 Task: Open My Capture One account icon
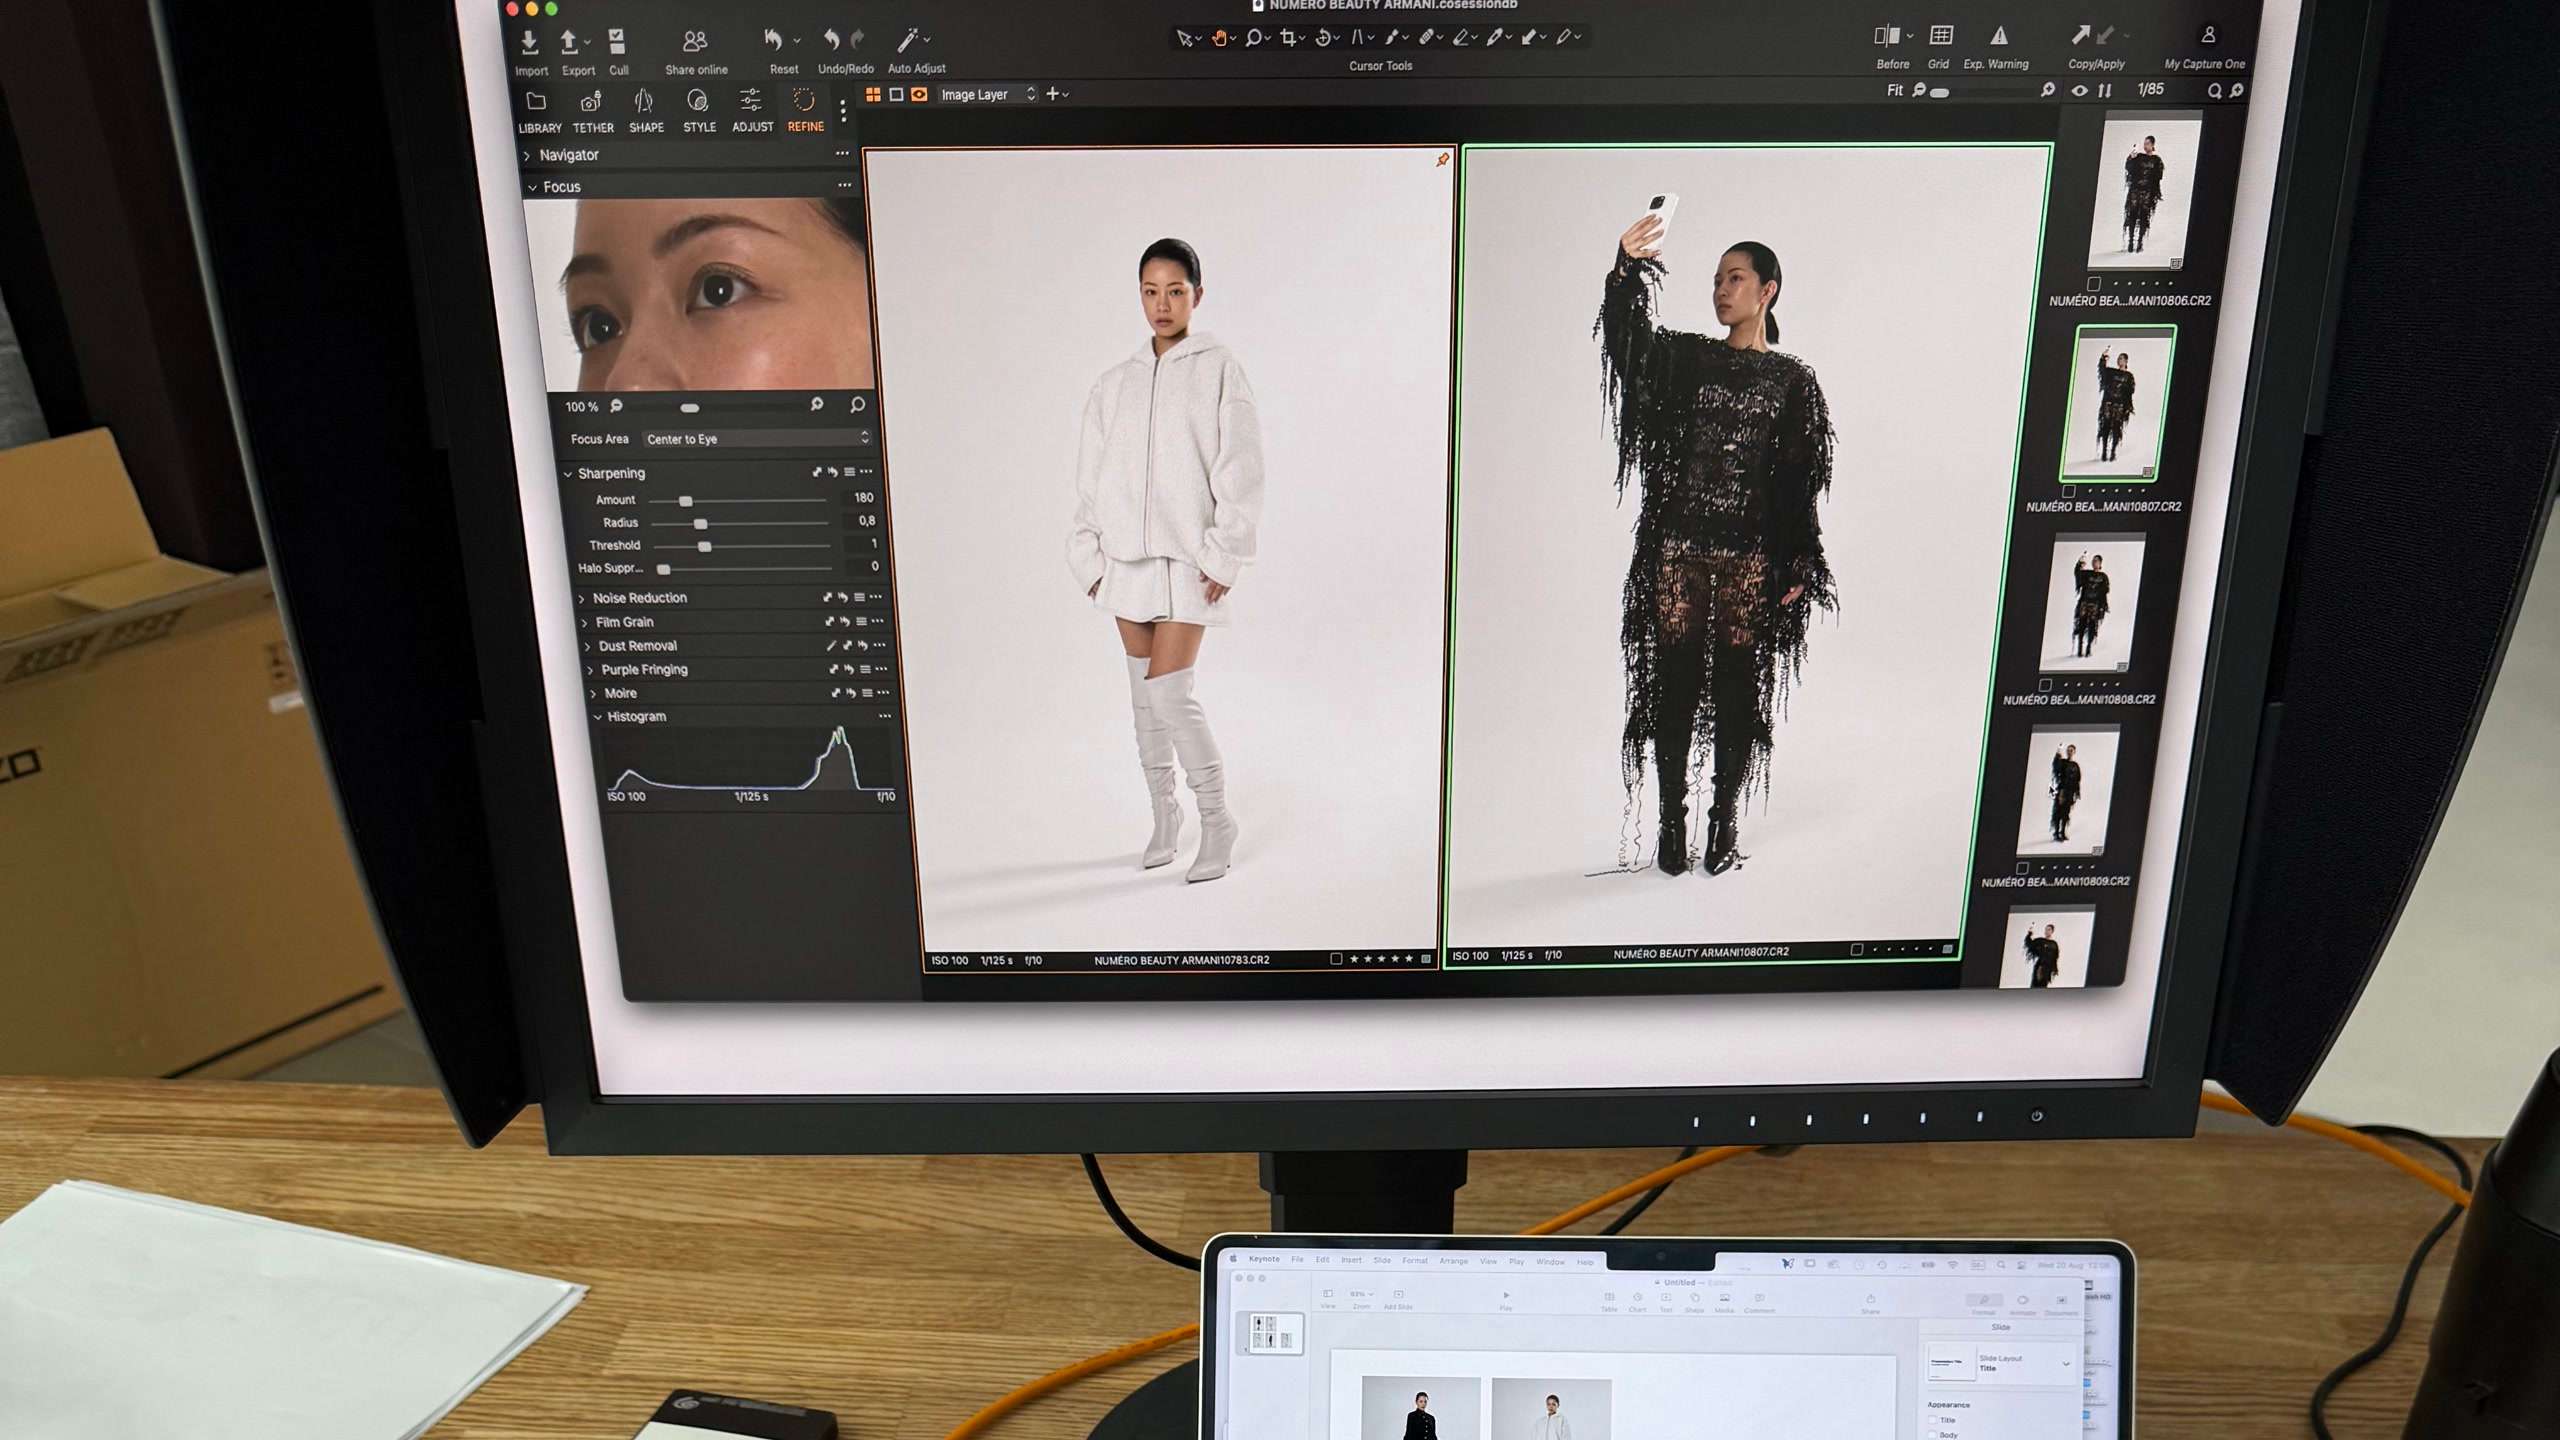tap(2208, 35)
